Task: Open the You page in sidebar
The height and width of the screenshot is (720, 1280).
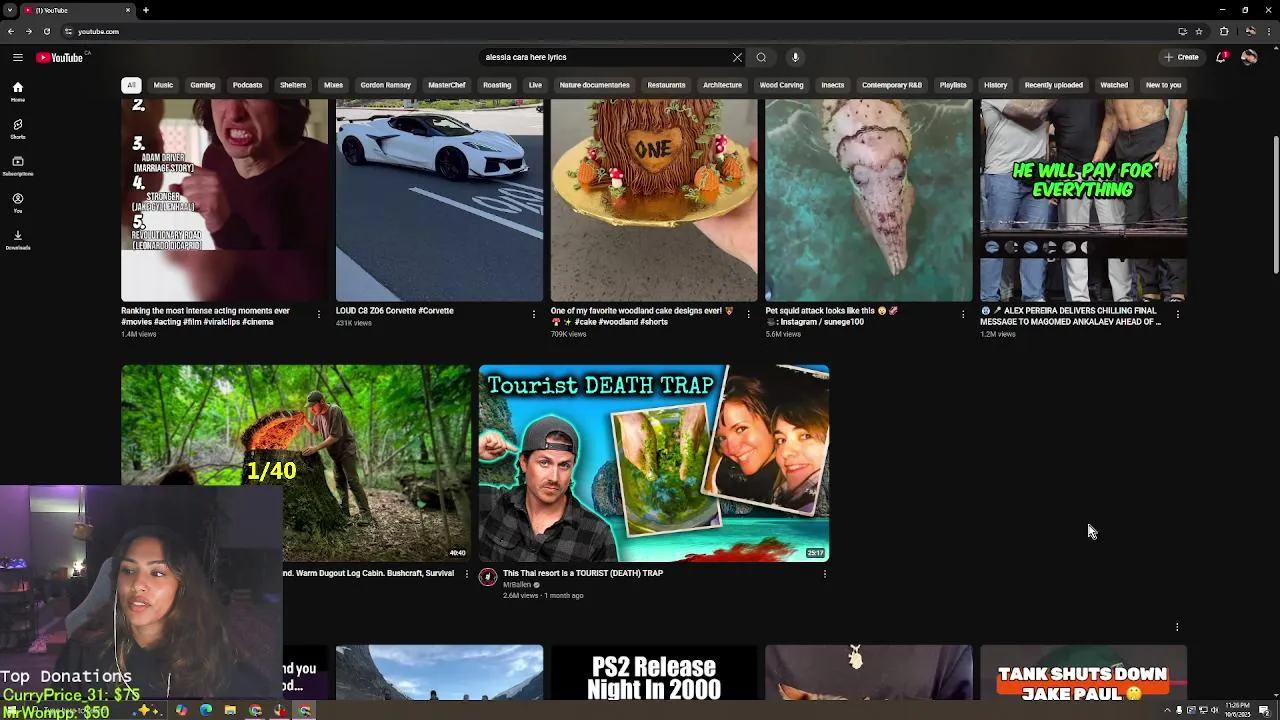Action: click(17, 203)
